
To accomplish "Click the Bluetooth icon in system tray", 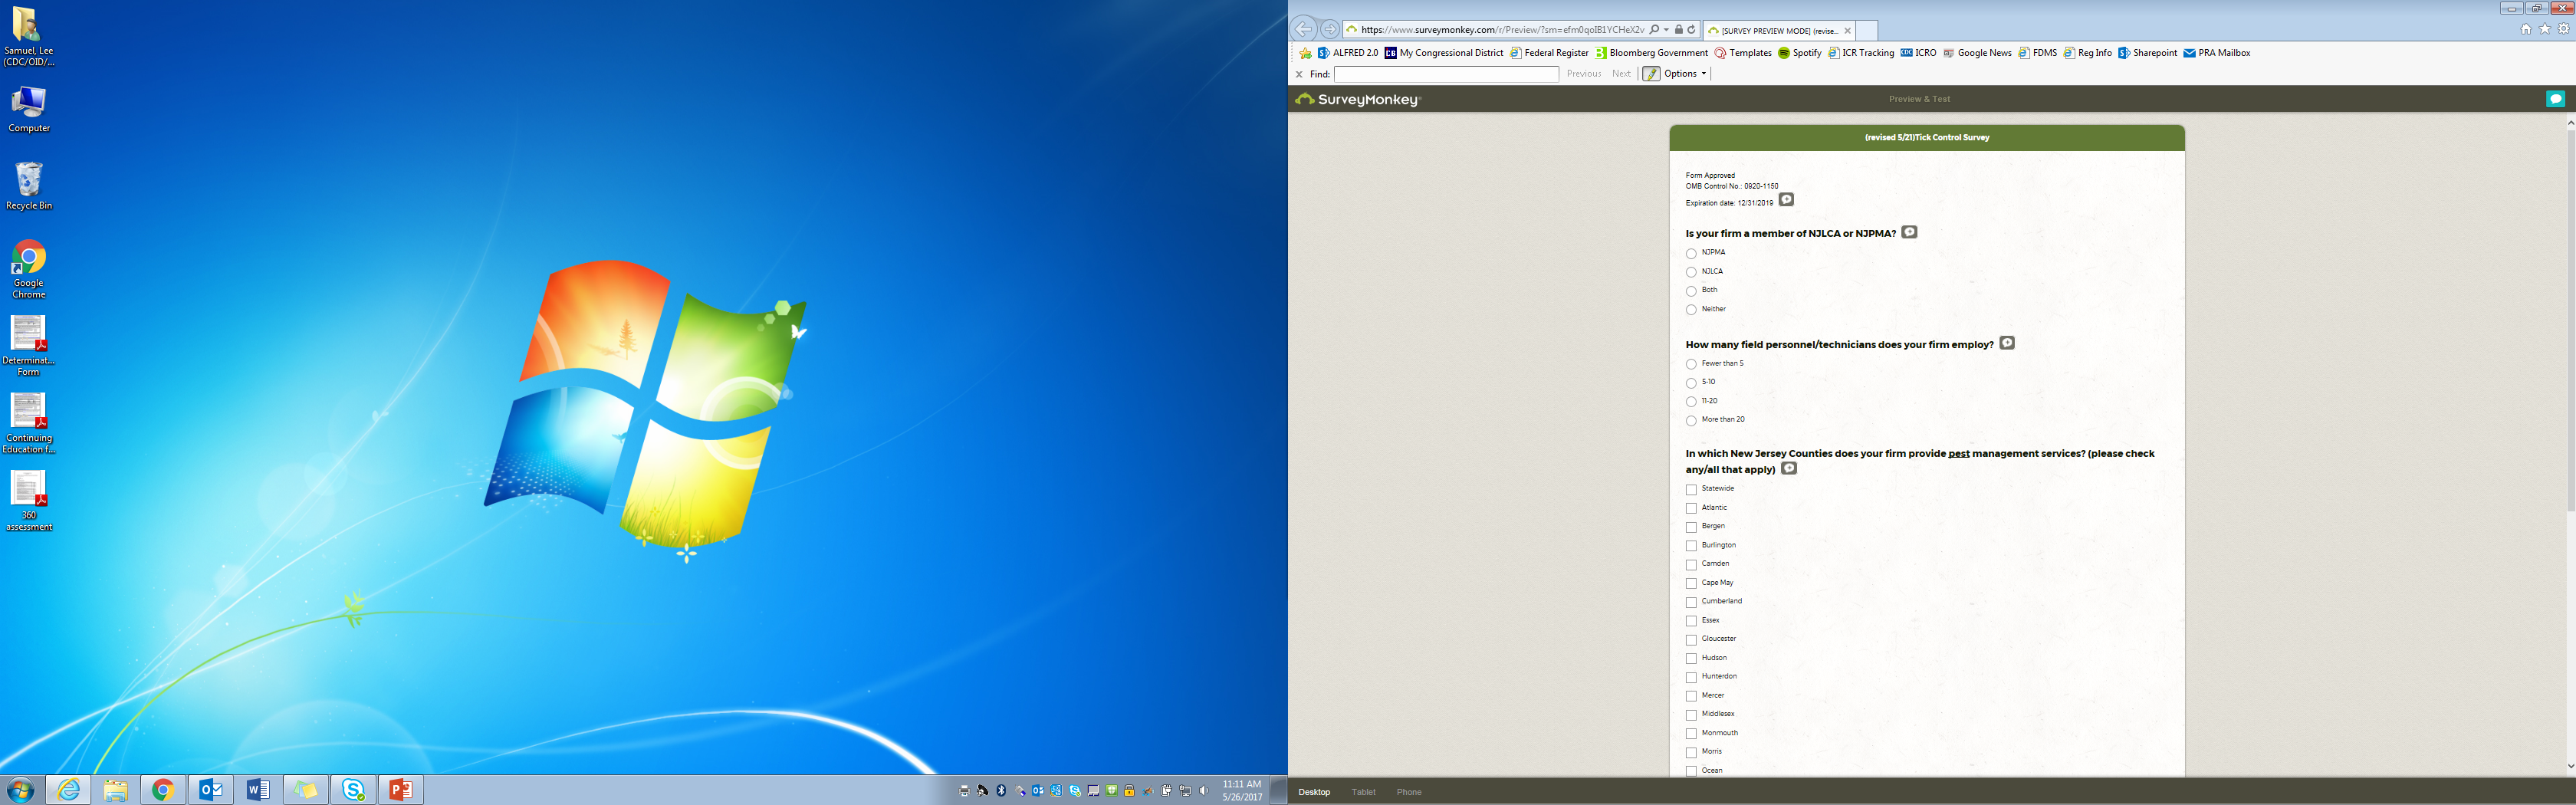I will 1001,791.
